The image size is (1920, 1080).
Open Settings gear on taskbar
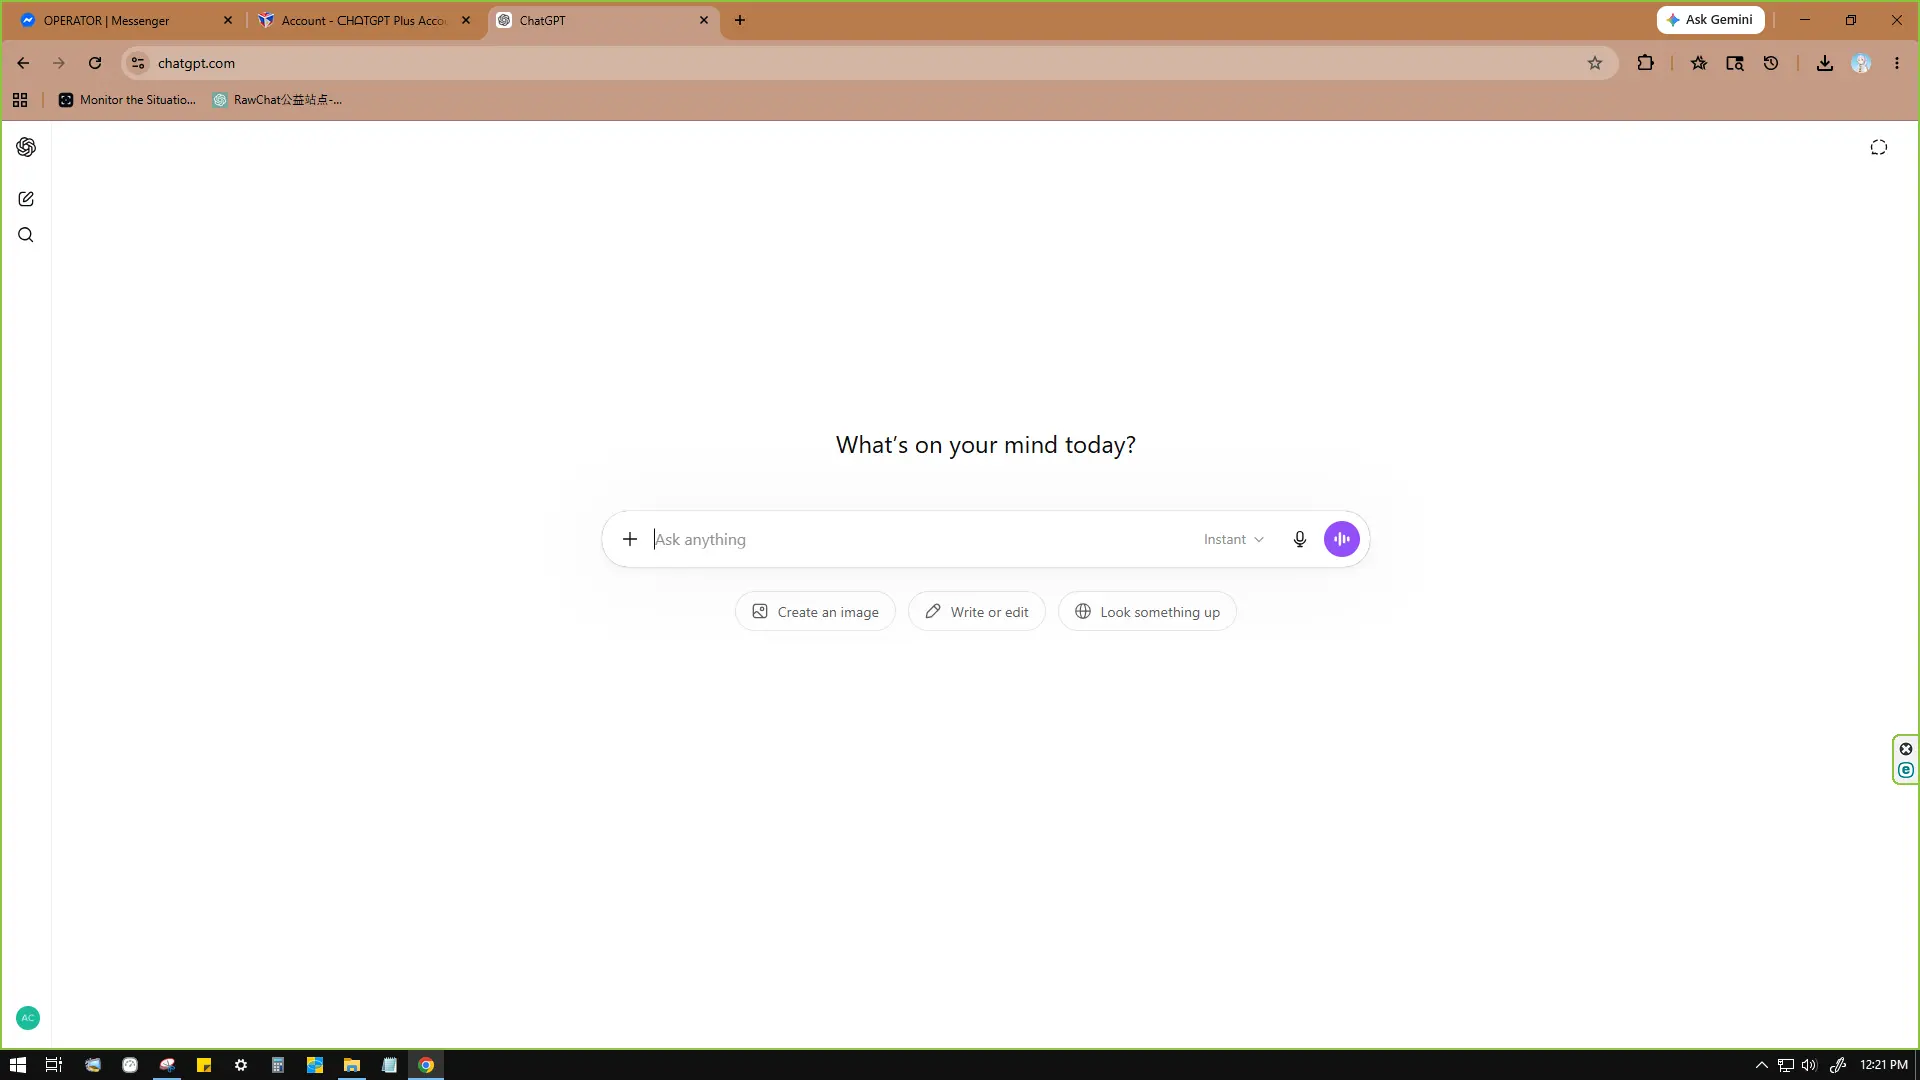241,1065
